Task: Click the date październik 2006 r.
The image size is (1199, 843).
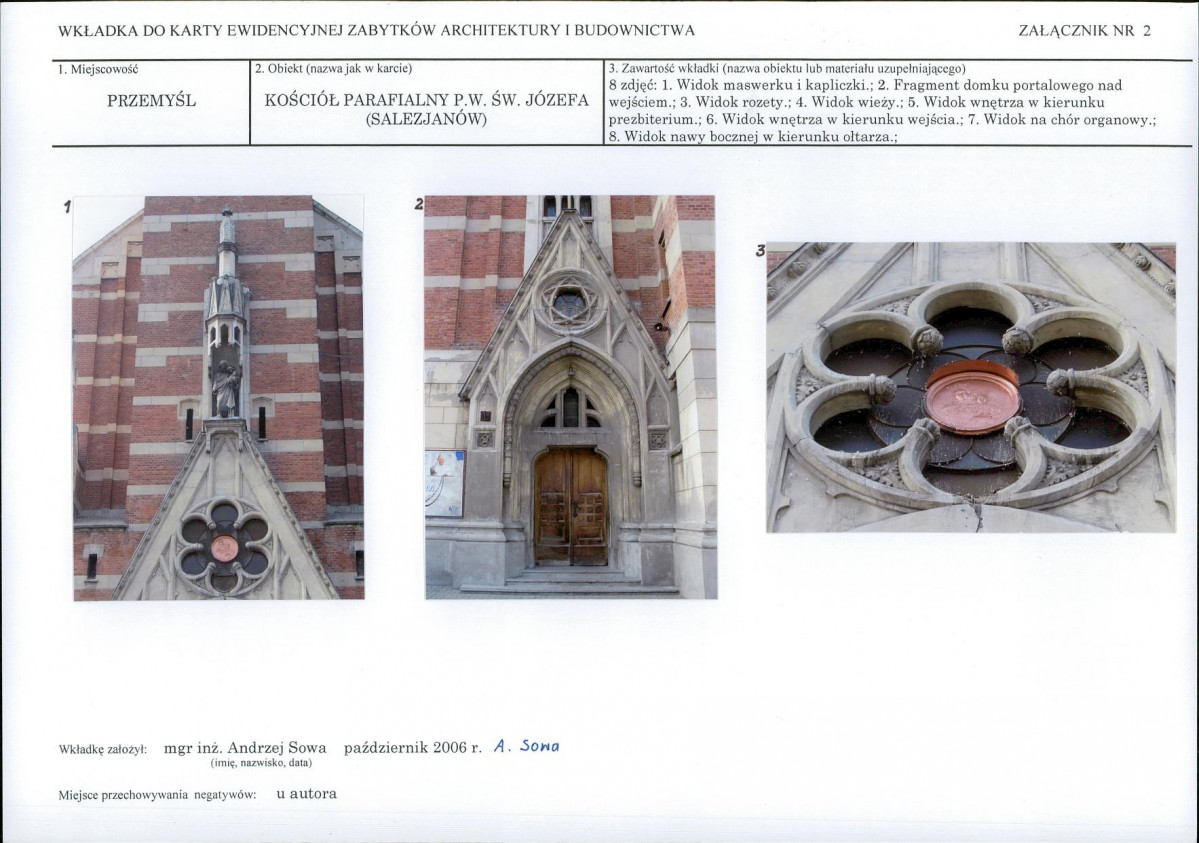Action: click(413, 748)
